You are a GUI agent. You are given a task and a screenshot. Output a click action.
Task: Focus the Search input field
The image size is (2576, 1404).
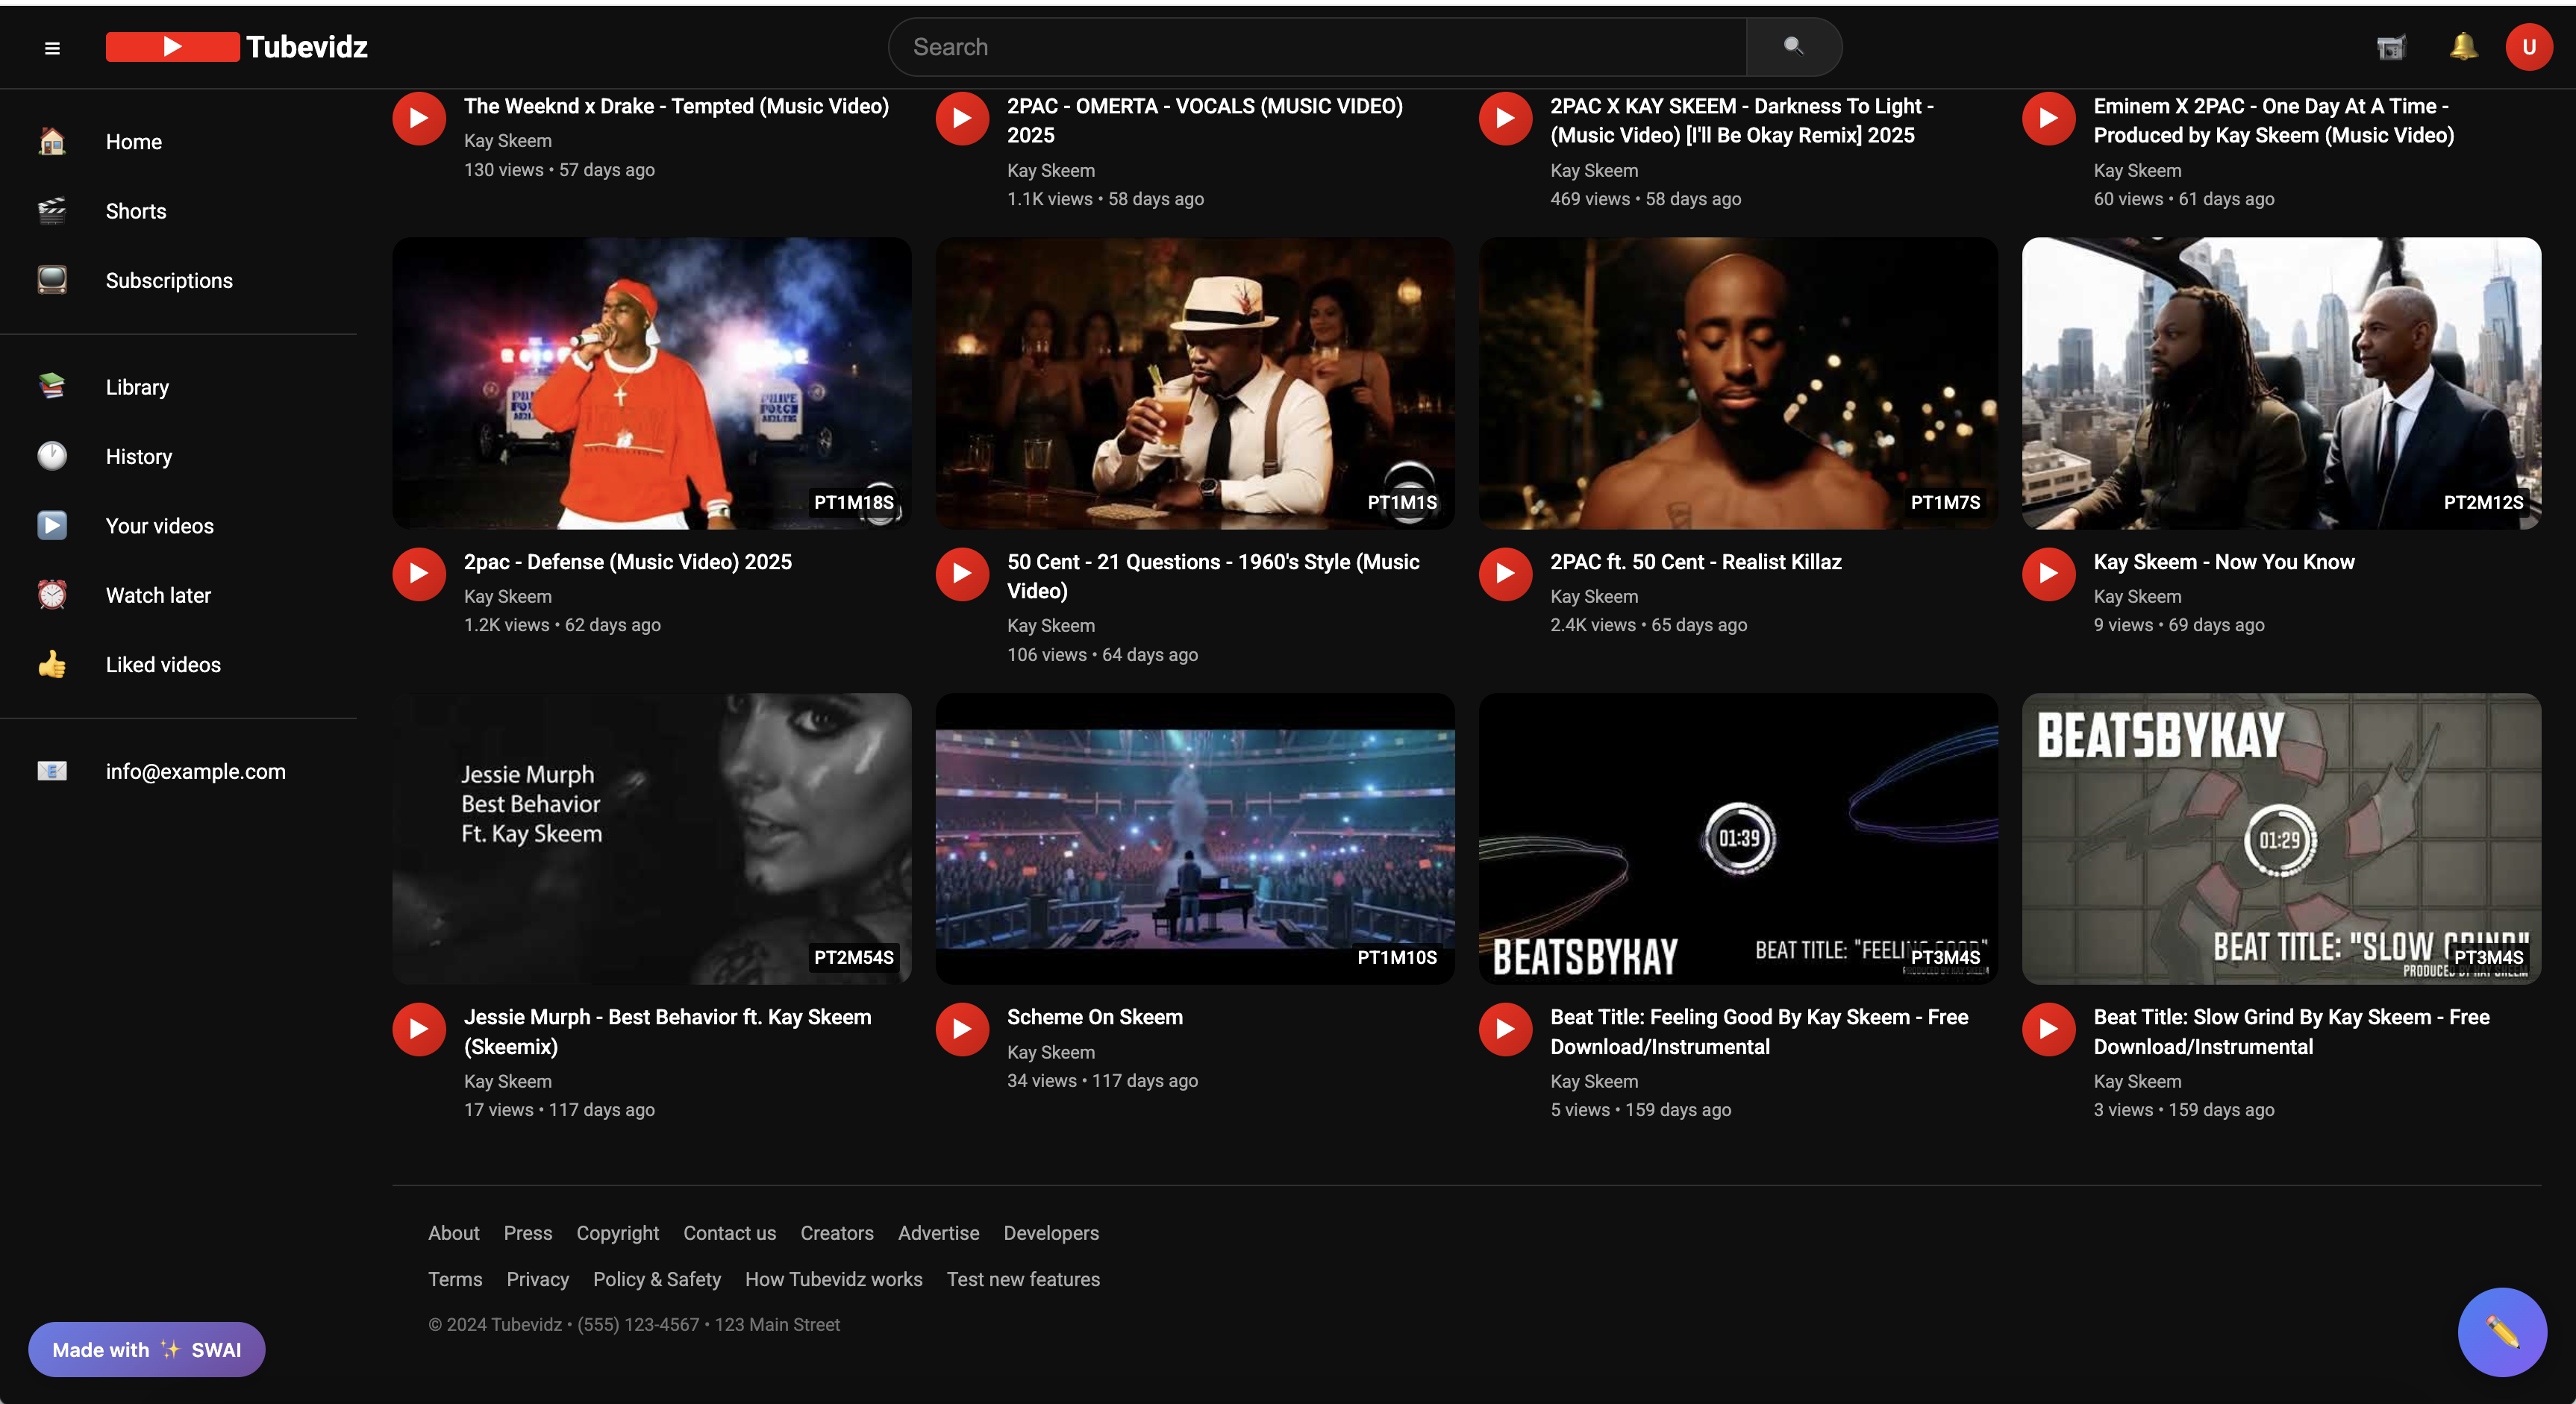click(1317, 47)
